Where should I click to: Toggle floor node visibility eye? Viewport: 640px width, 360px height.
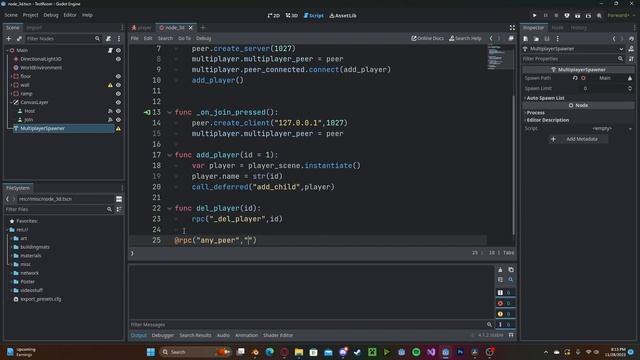[118, 76]
